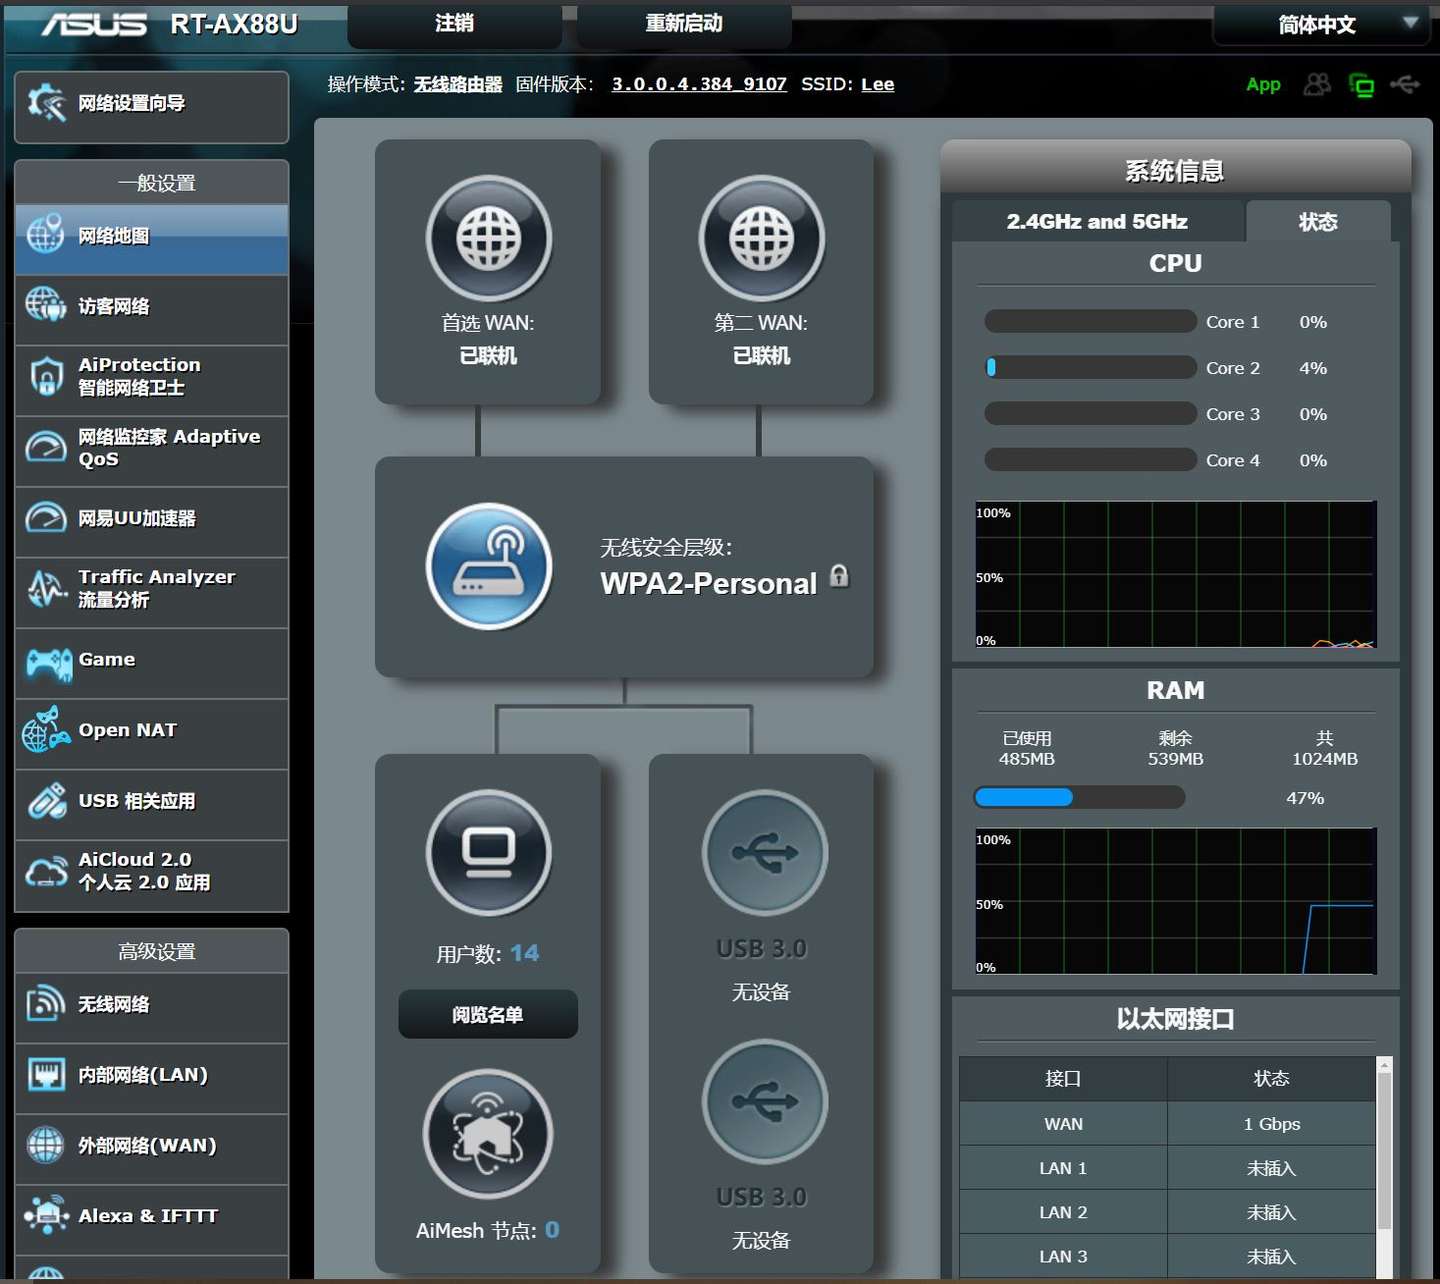Click the Core 2 CPU usage bar
The image size is (1440, 1284).
coord(1090,367)
